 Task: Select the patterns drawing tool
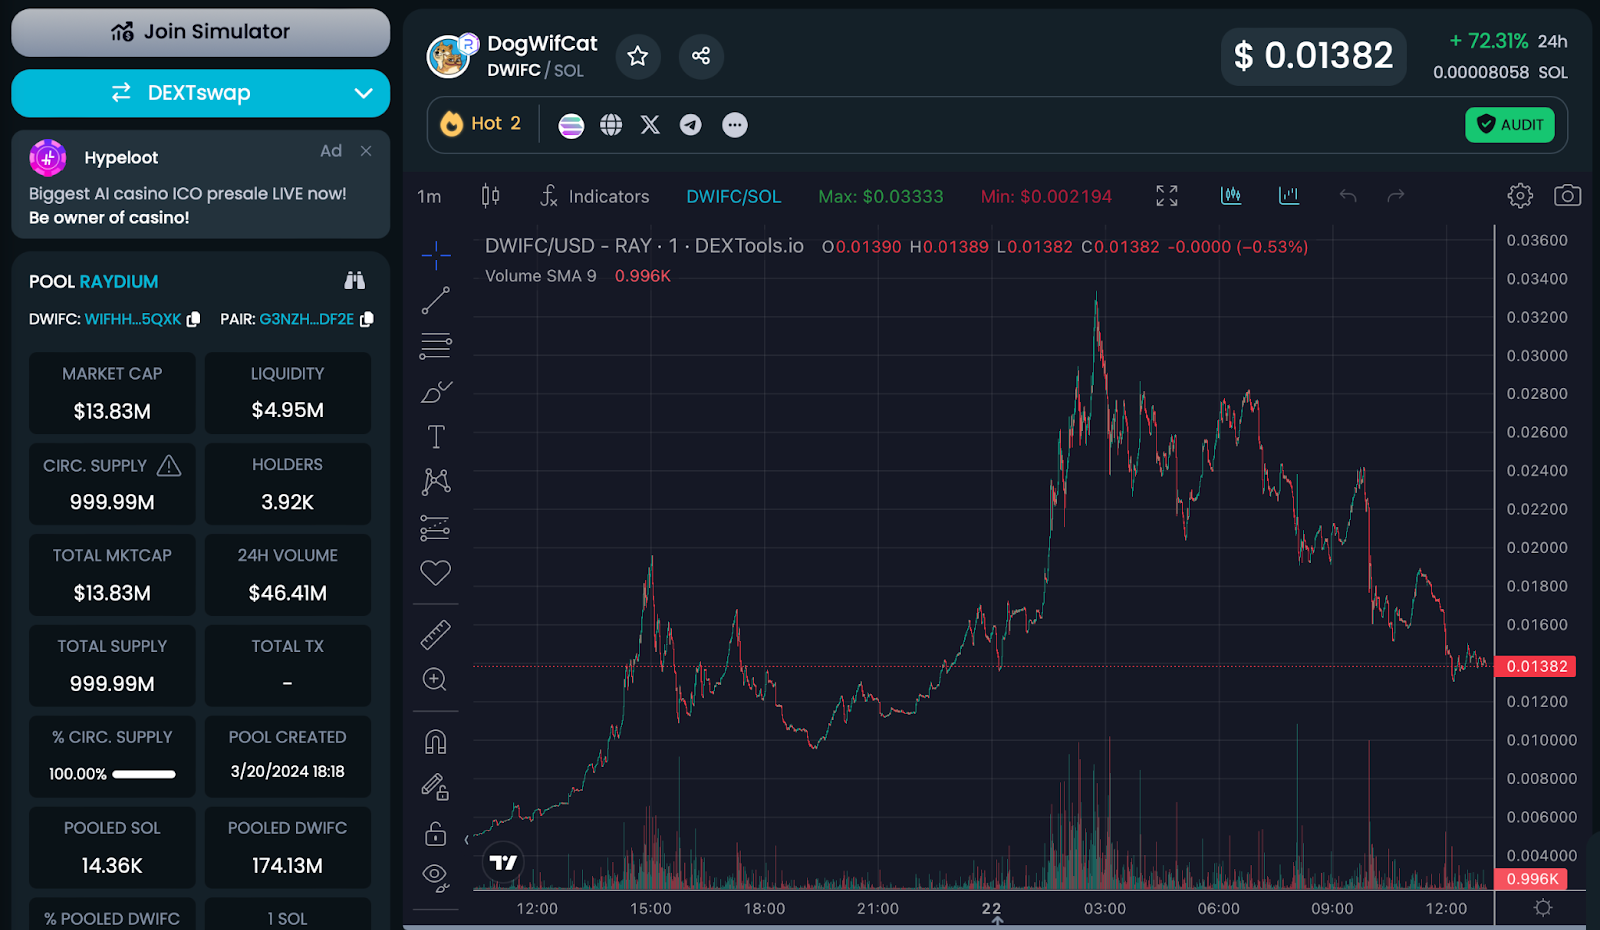(x=436, y=482)
